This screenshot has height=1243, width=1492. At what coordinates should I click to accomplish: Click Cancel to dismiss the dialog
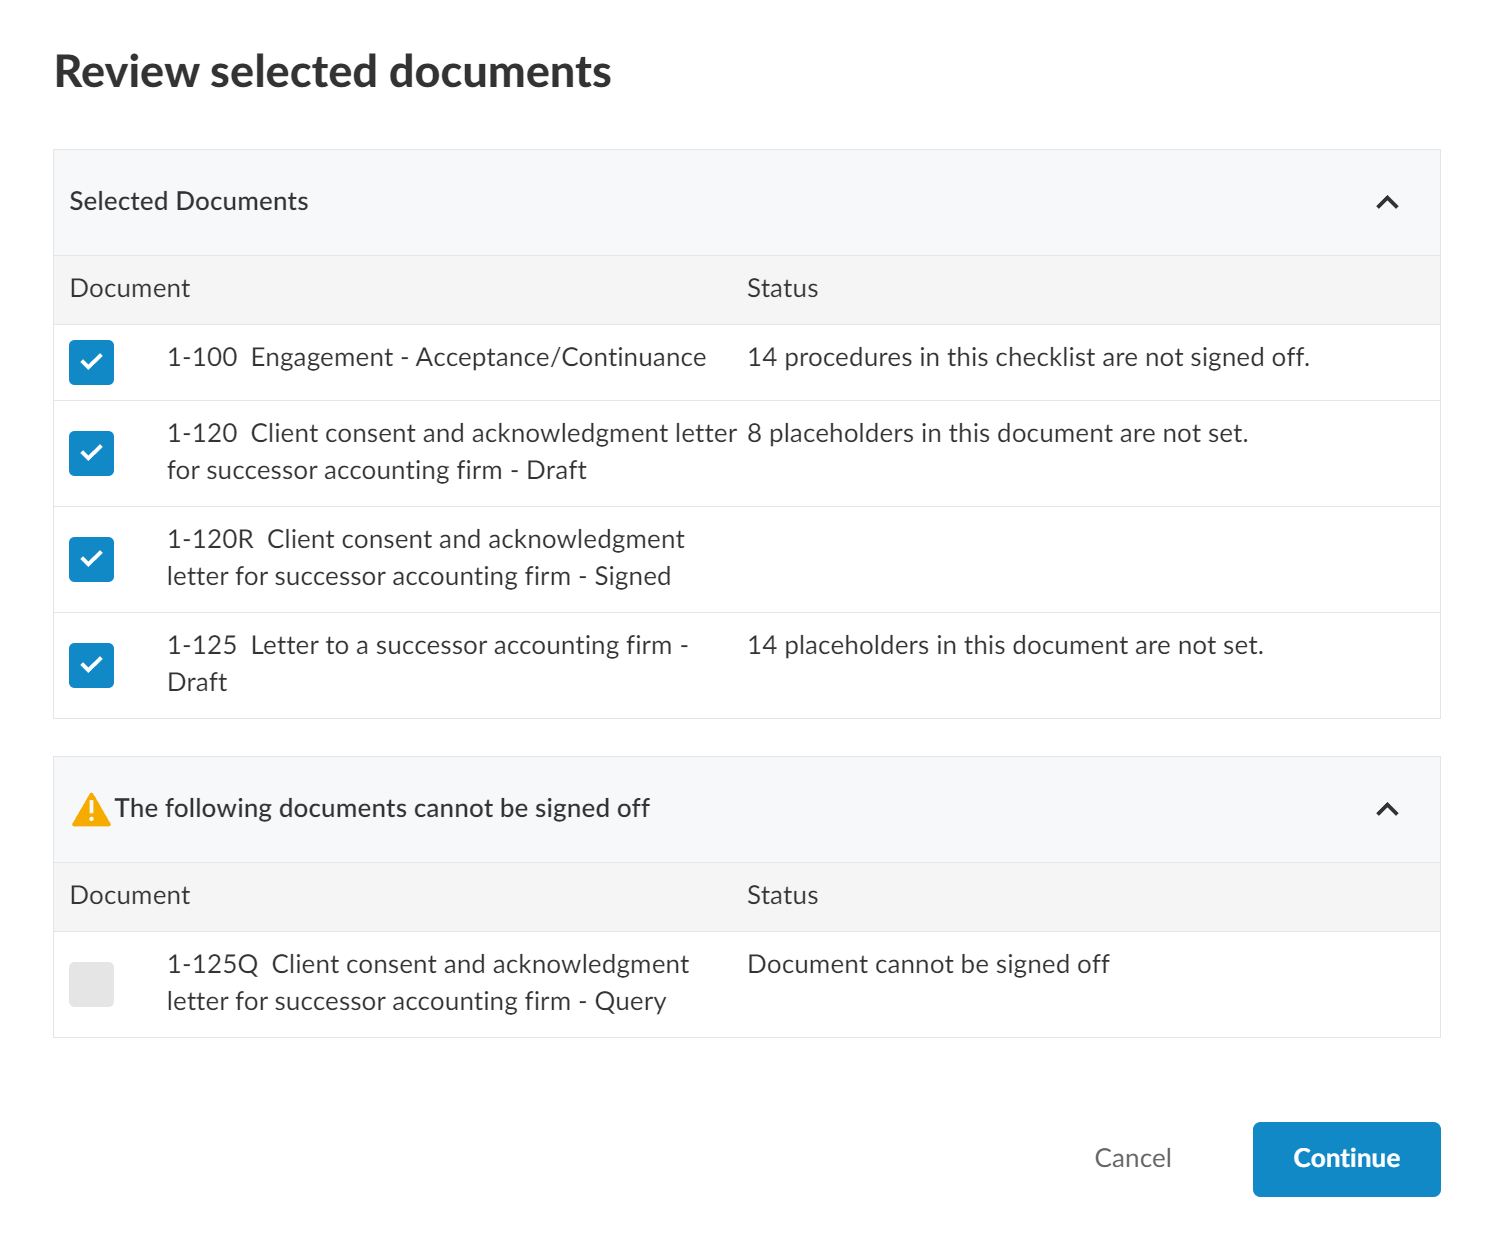pos(1132,1159)
